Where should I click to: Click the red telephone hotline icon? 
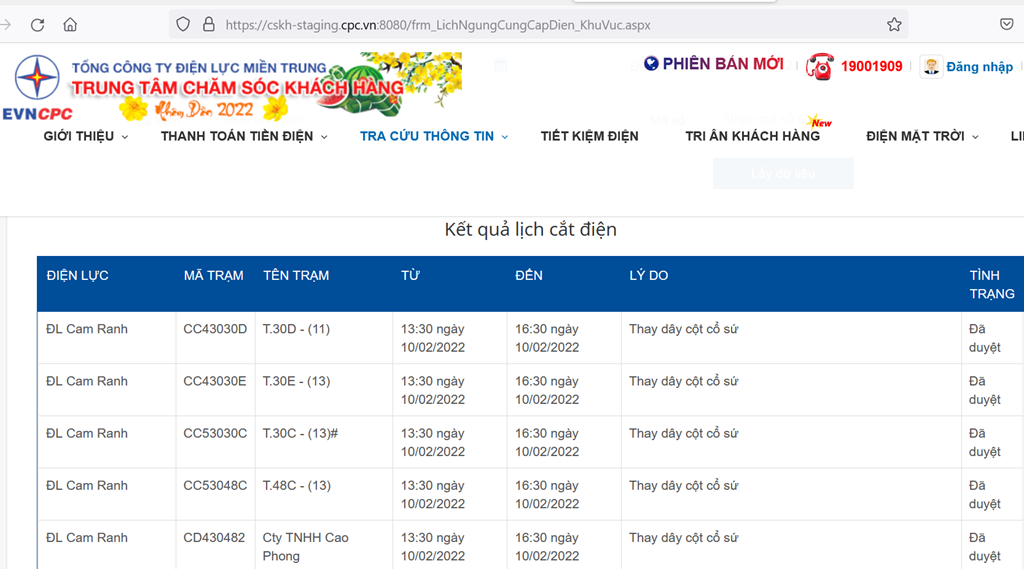pyautogui.click(x=821, y=66)
